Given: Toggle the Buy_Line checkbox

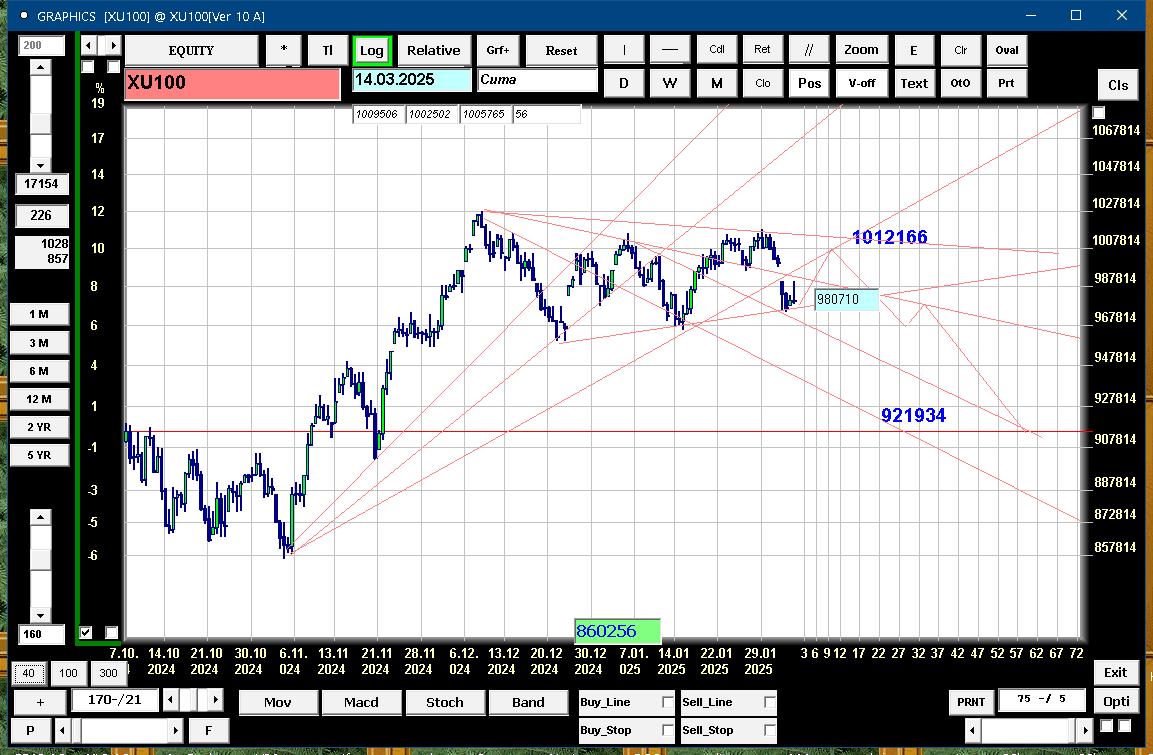Looking at the screenshot, I should click(x=668, y=702).
